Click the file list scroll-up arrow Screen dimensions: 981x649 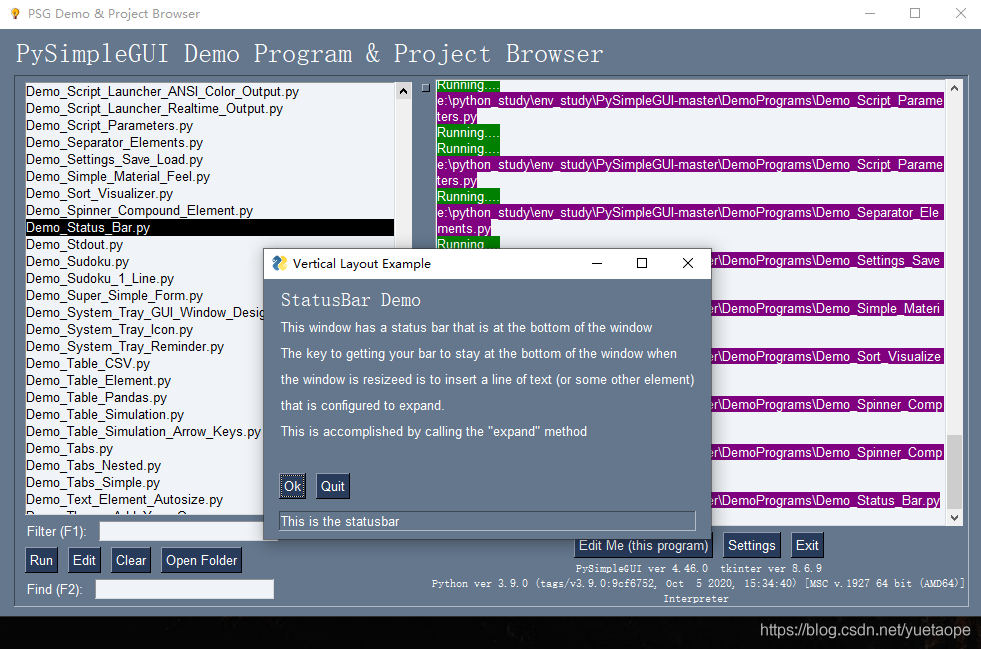click(404, 91)
